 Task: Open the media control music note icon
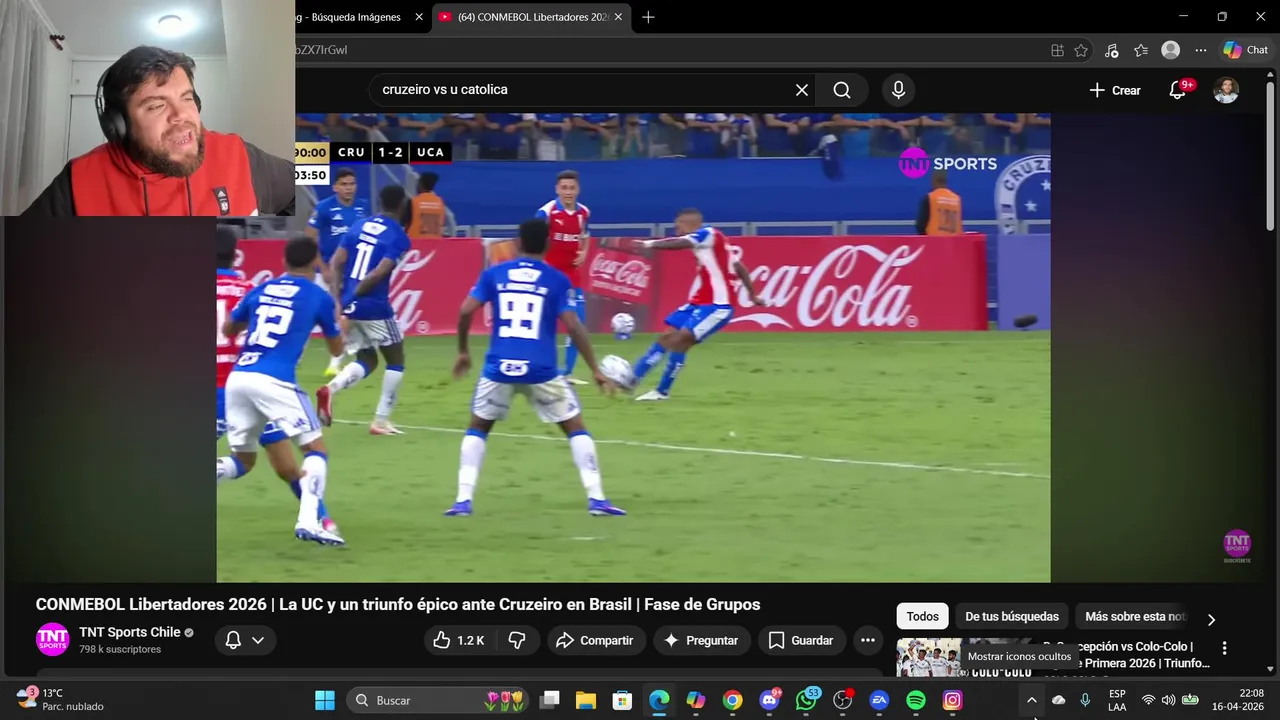tap(1111, 50)
